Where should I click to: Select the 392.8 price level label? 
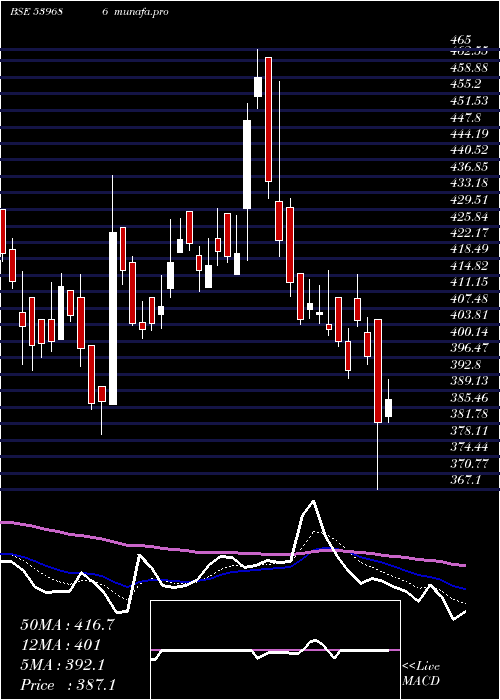(x=466, y=364)
